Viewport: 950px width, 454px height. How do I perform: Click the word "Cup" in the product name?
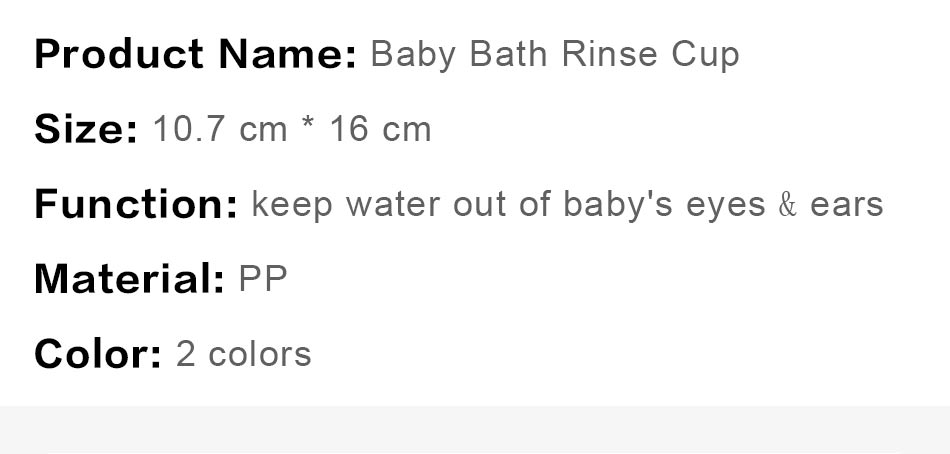tap(704, 55)
